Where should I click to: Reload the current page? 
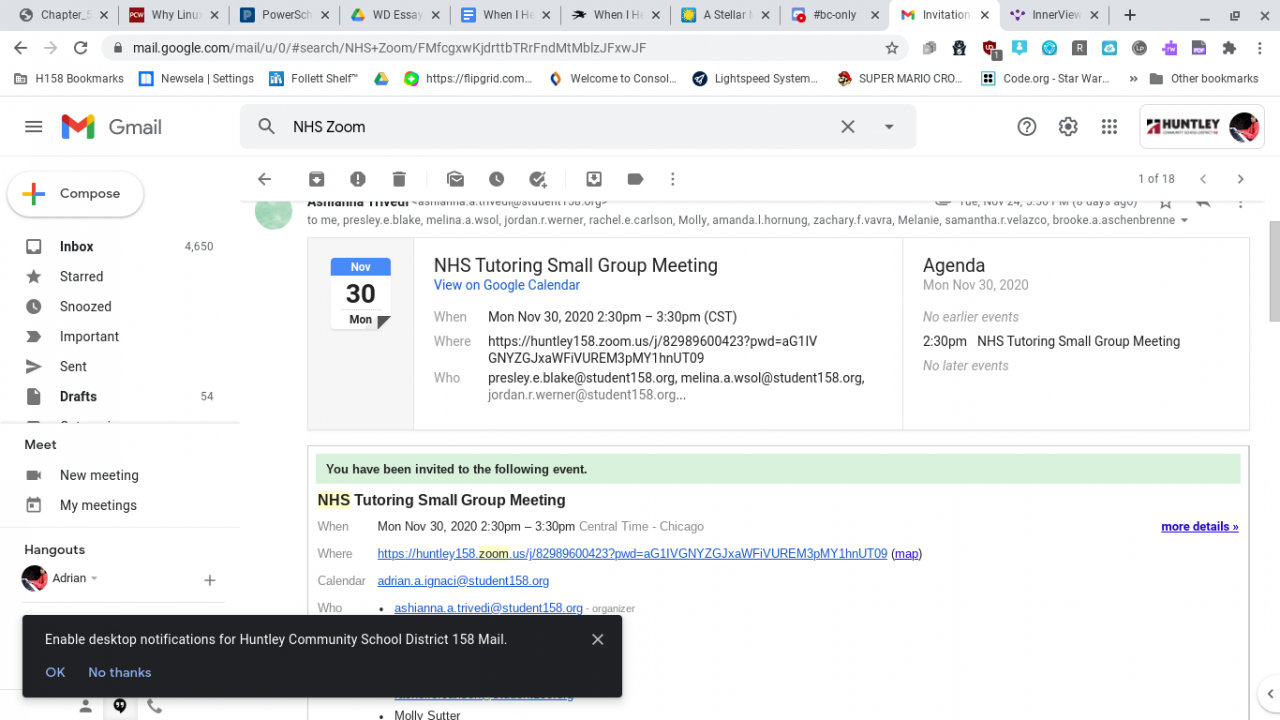coord(81,48)
